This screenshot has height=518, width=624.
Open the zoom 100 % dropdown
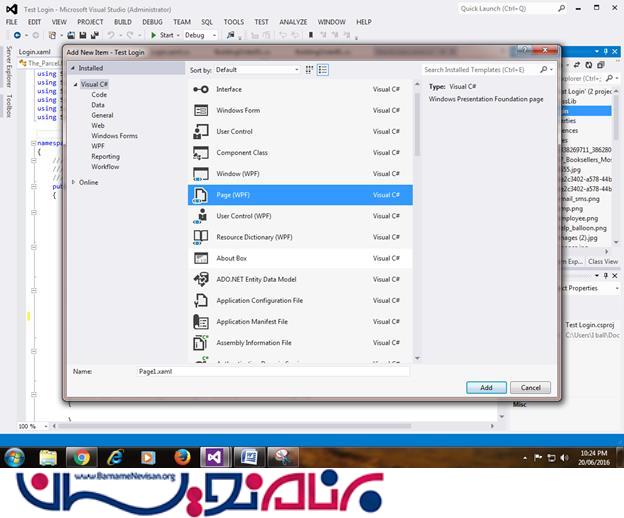coord(46,426)
